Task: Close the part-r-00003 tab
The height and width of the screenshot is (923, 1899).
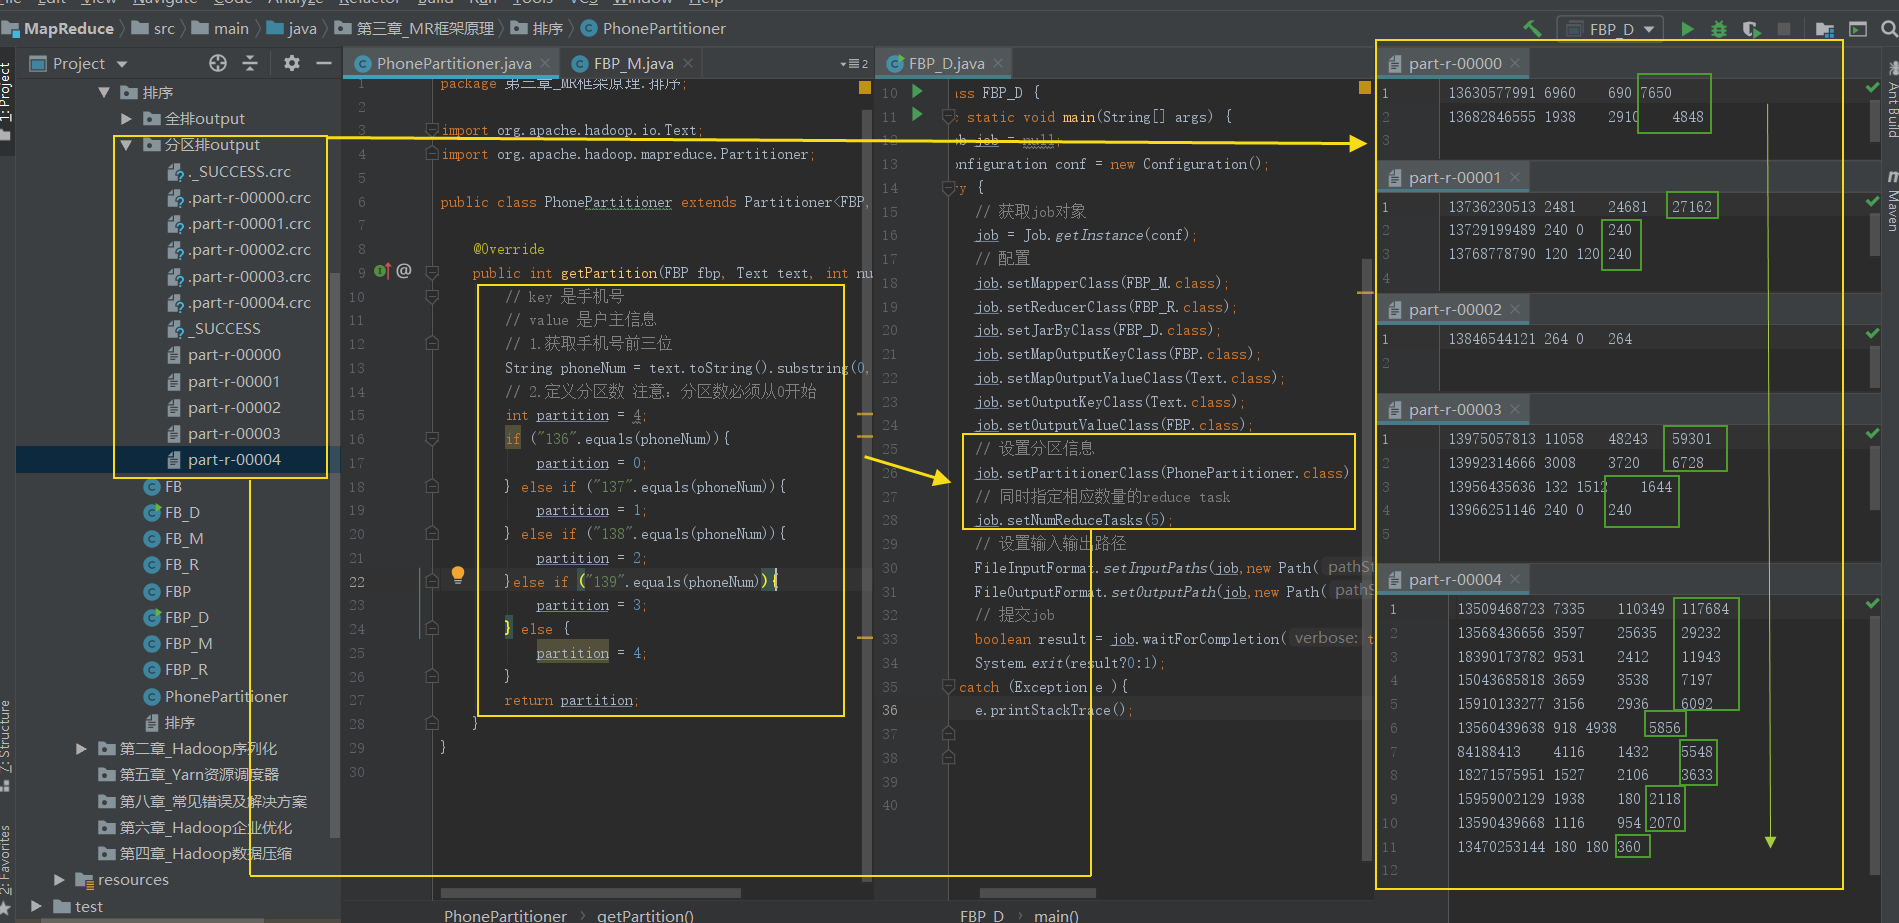Action: coord(1515,409)
